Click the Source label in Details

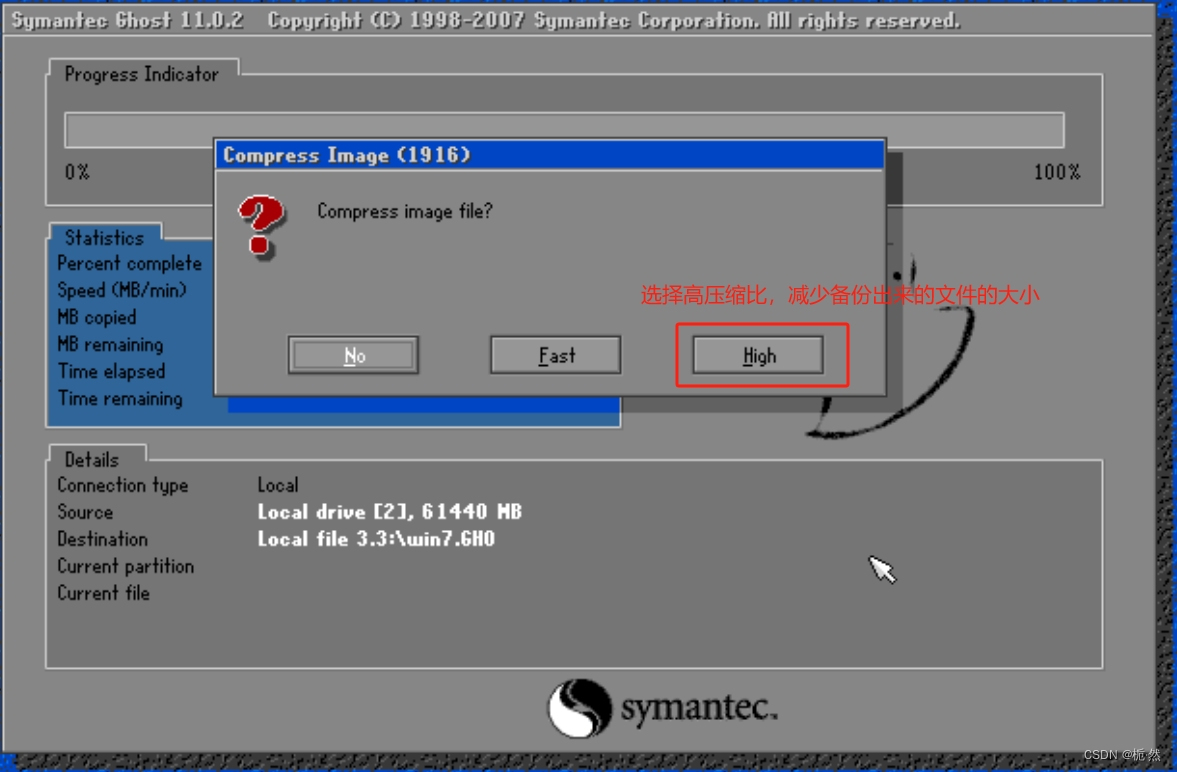point(85,512)
